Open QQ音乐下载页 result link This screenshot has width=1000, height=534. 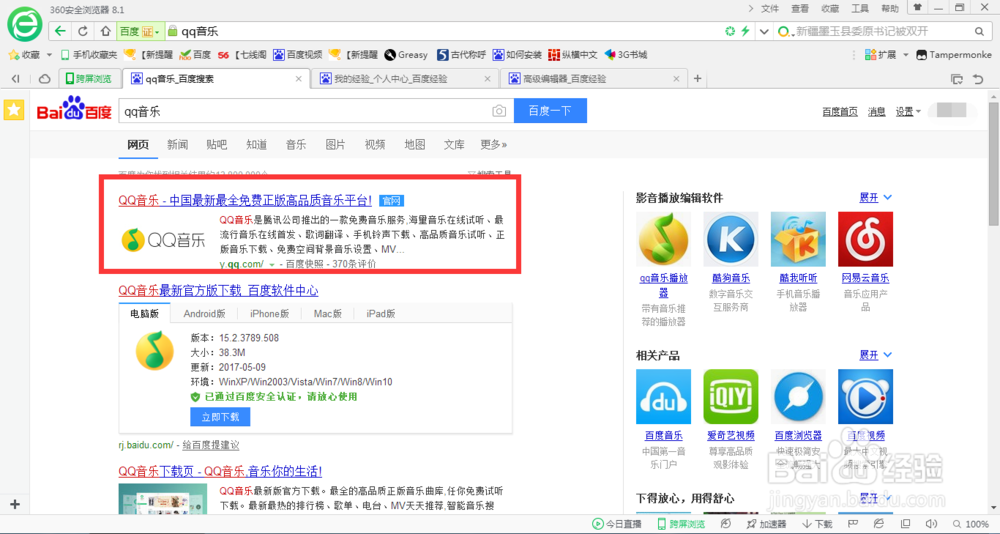tap(220, 472)
